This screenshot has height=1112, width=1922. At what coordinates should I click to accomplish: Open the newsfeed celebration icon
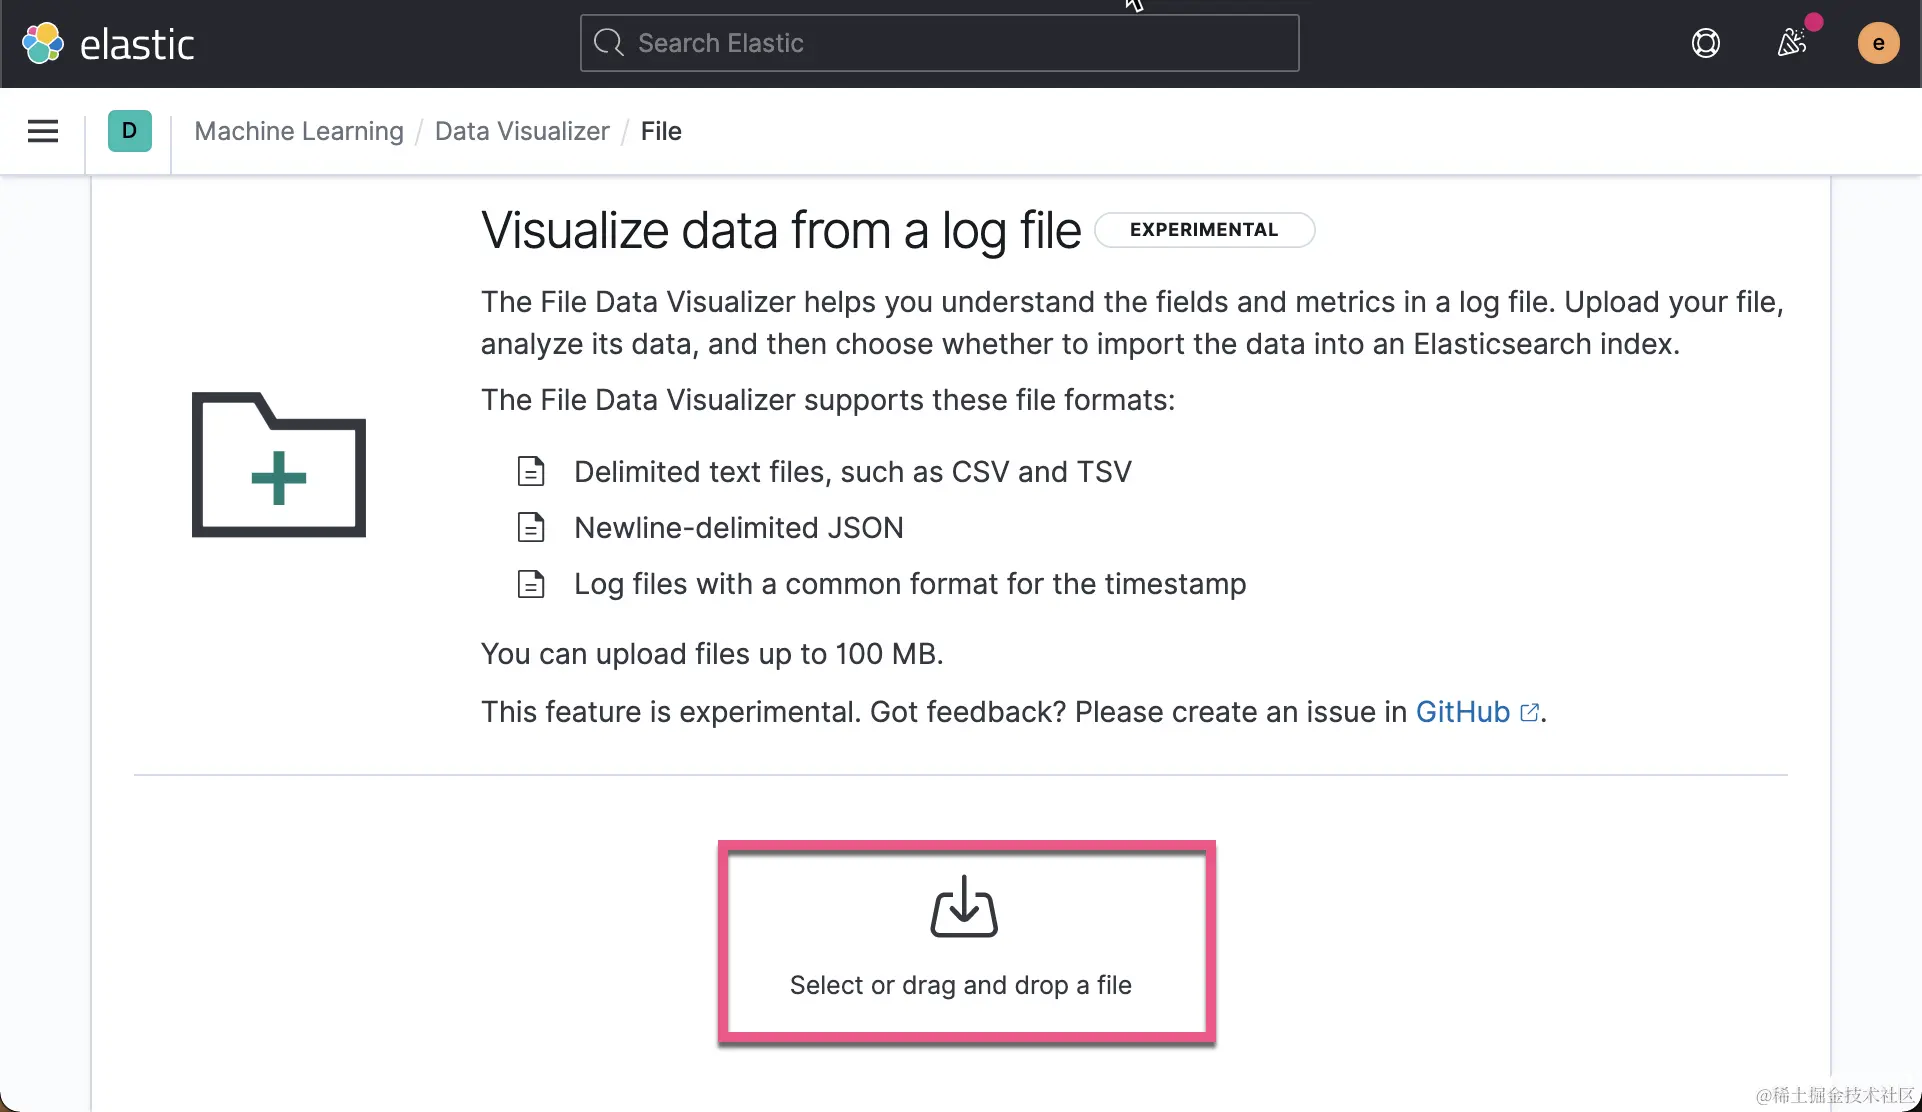[1792, 43]
